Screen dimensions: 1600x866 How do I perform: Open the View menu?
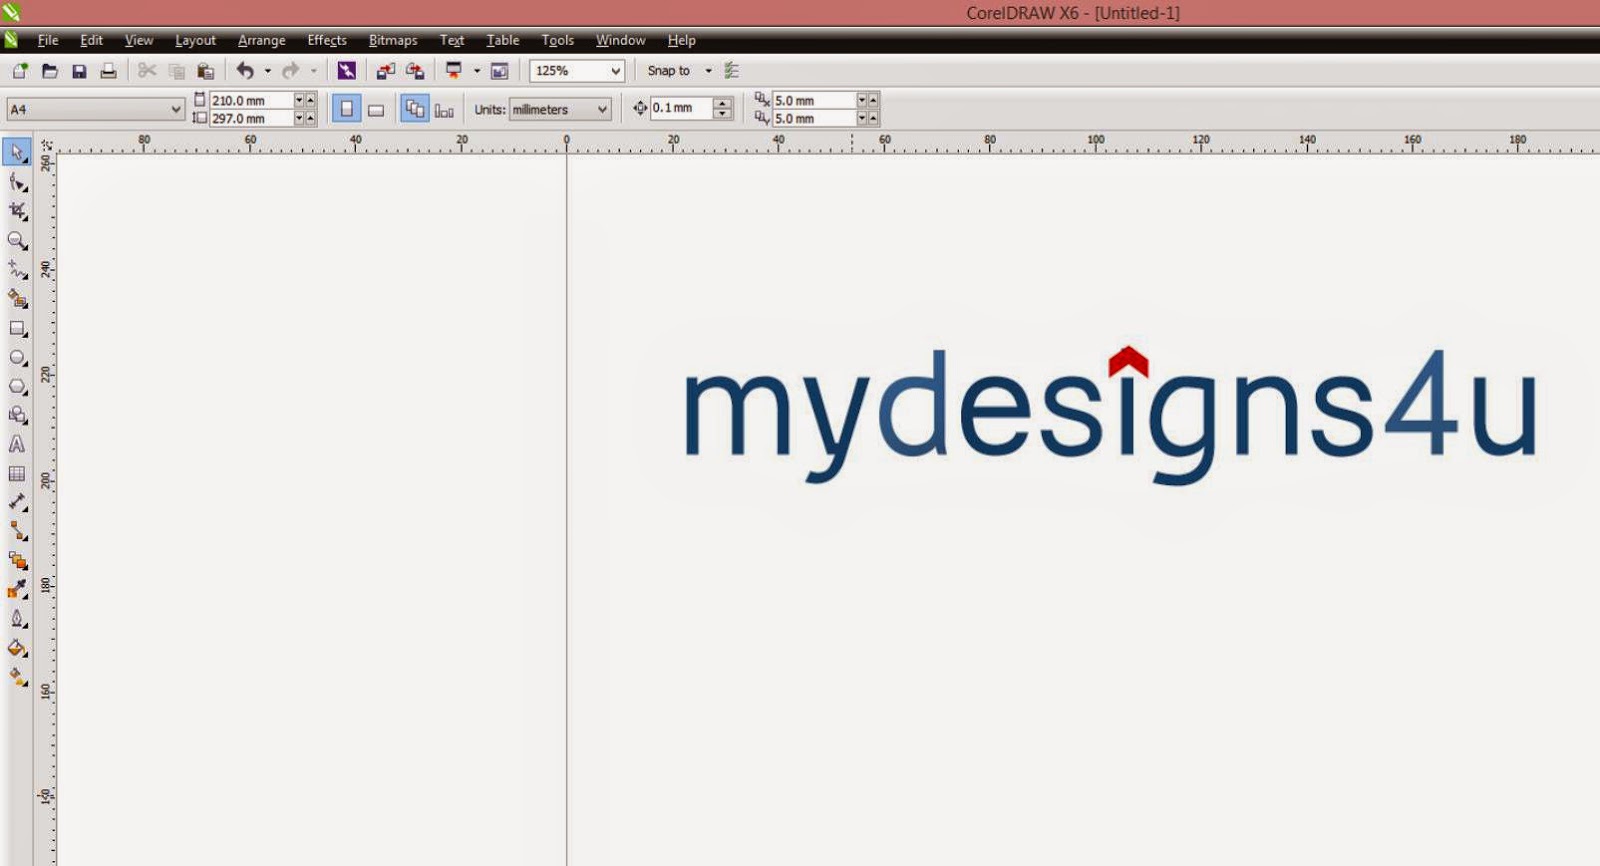[139, 40]
